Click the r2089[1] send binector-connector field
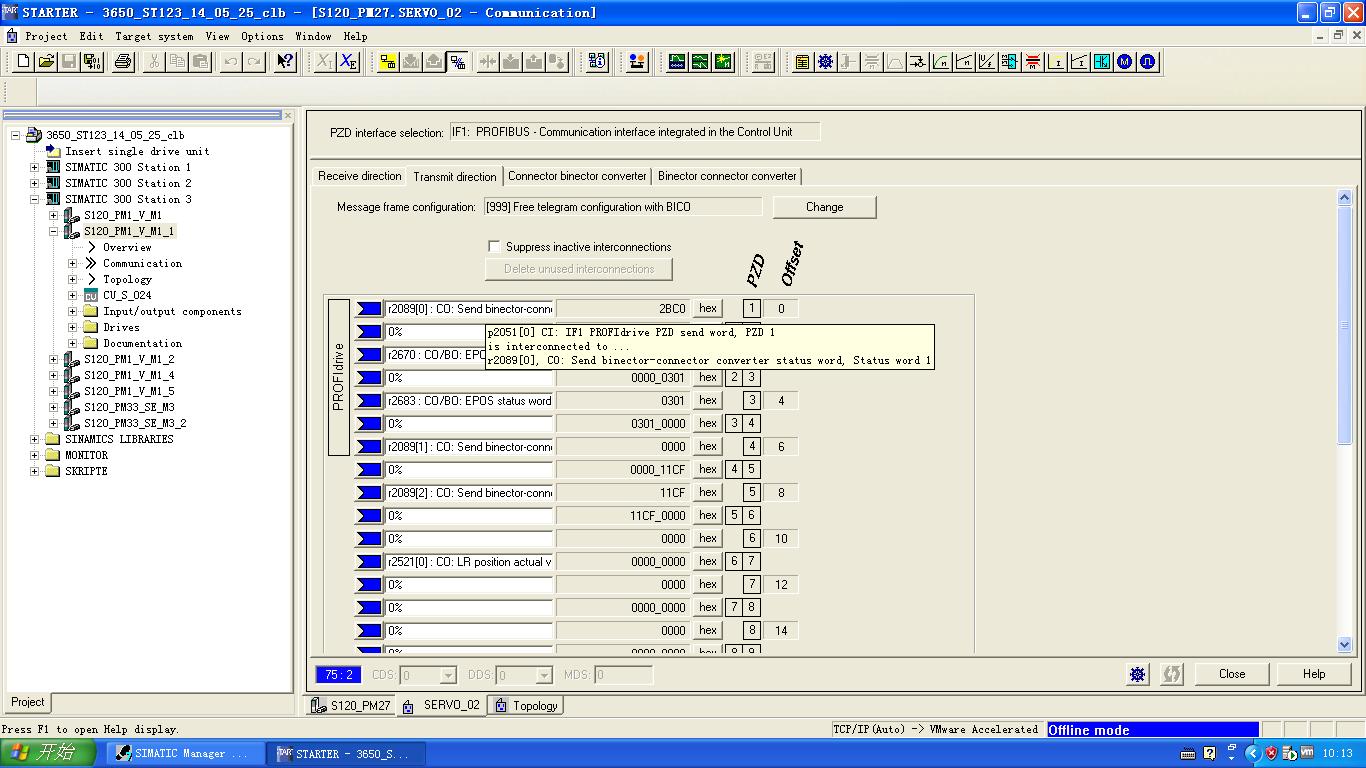The image size is (1366, 768). point(469,447)
